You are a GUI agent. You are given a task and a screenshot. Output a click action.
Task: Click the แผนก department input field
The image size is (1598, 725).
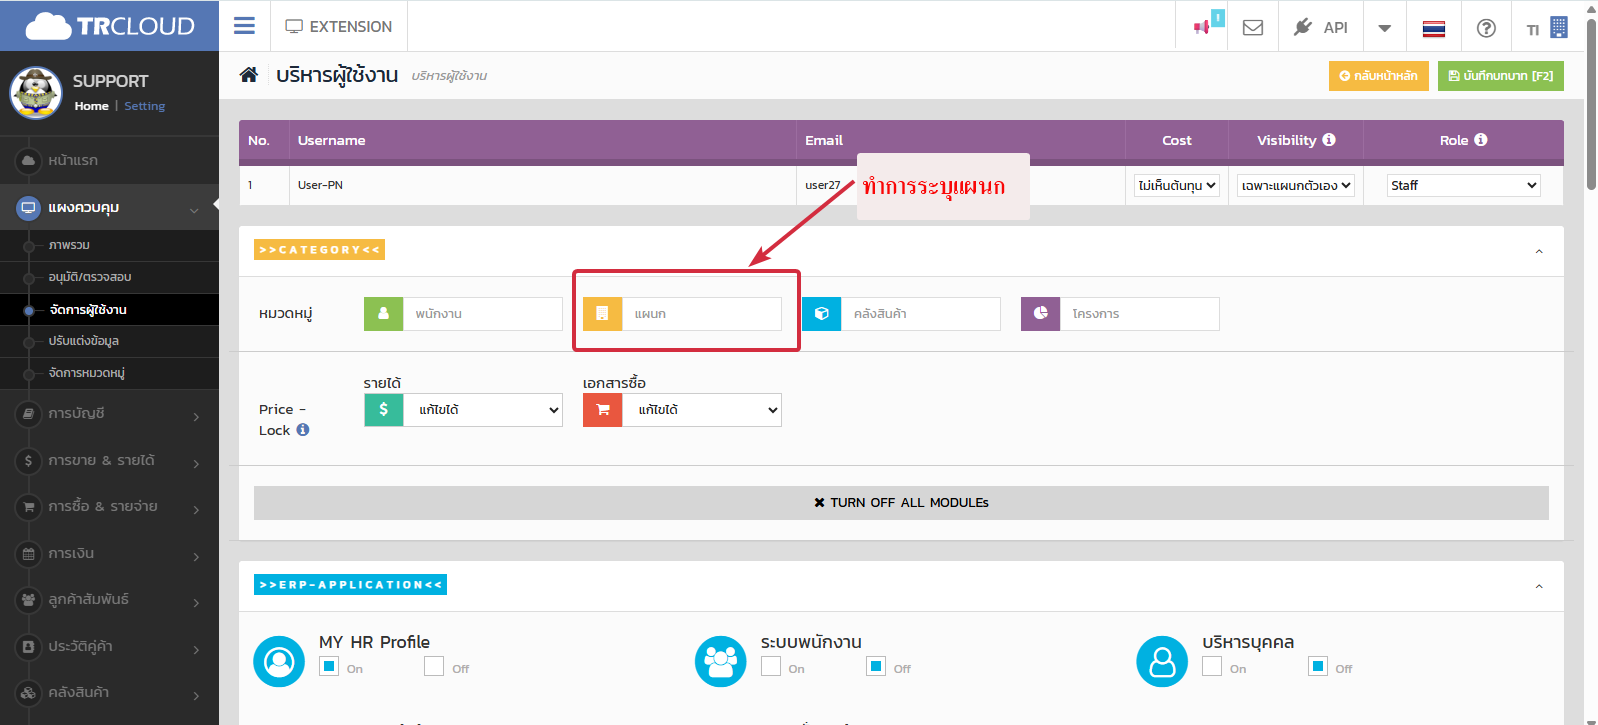click(x=701, y=314)
